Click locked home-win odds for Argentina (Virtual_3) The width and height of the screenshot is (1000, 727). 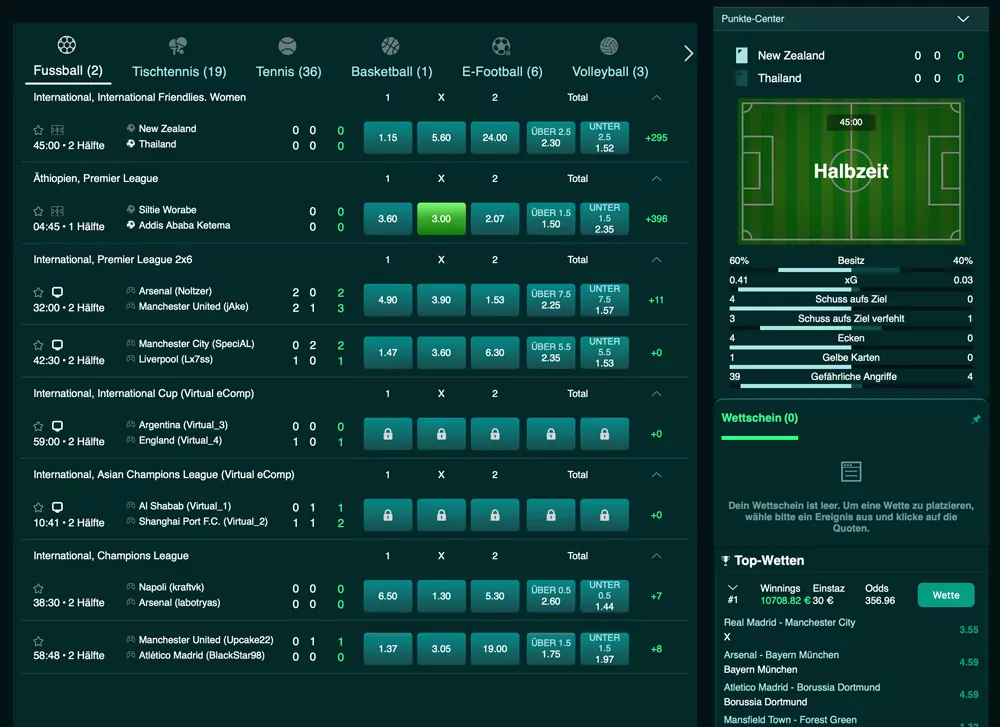click(x=388, y=434)
